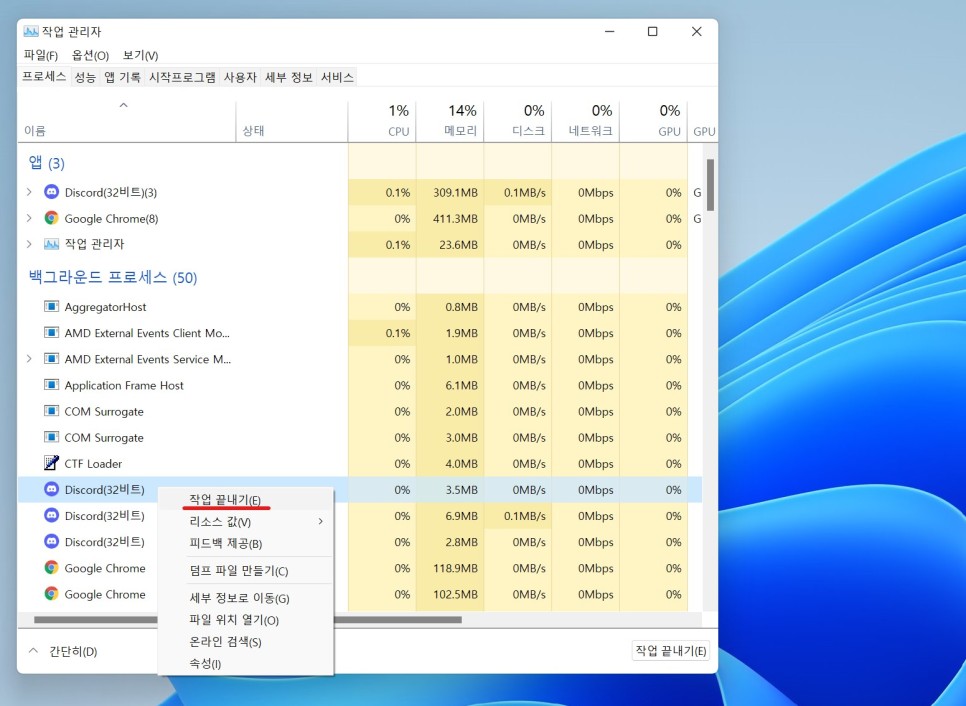Image resolution: width=966 pixels, height=706 pixels.
Task: Sort by the 디스크 column header
Action: point(518,121)
